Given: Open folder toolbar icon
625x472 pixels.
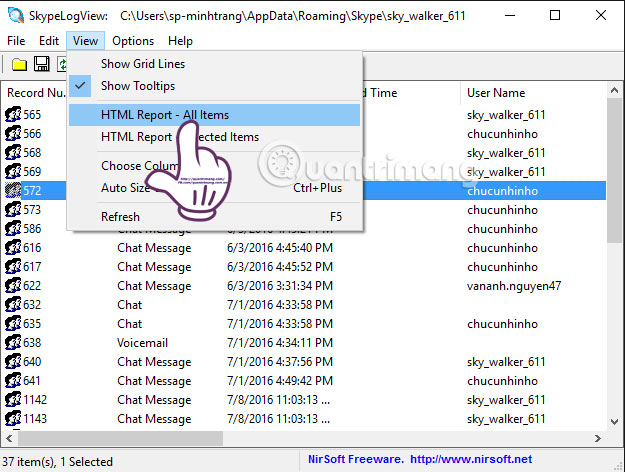Looking at the screenshot, I should 19,64.
